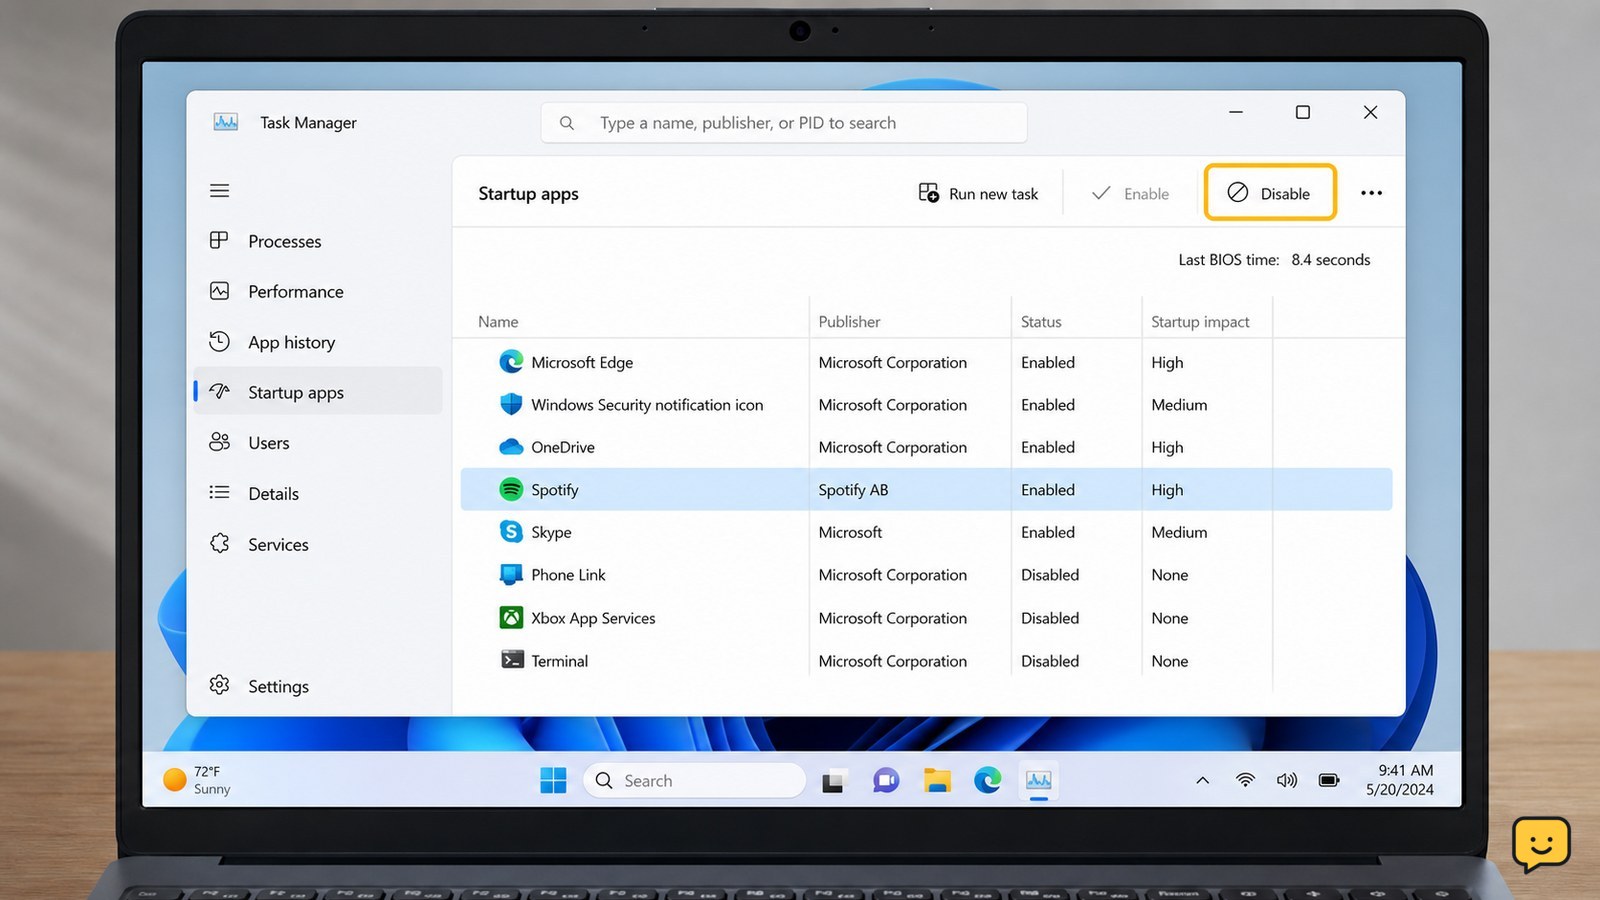
Task: Focus the Task Manager search field
Action: pyautogui.click(x=784, y=123)
